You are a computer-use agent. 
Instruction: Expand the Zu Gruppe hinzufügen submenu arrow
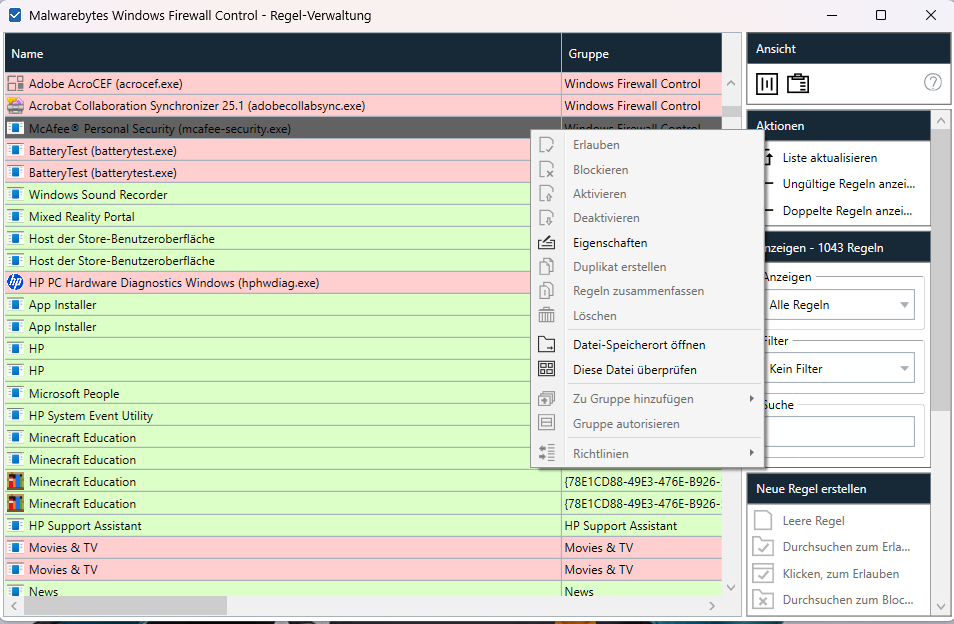751,398
